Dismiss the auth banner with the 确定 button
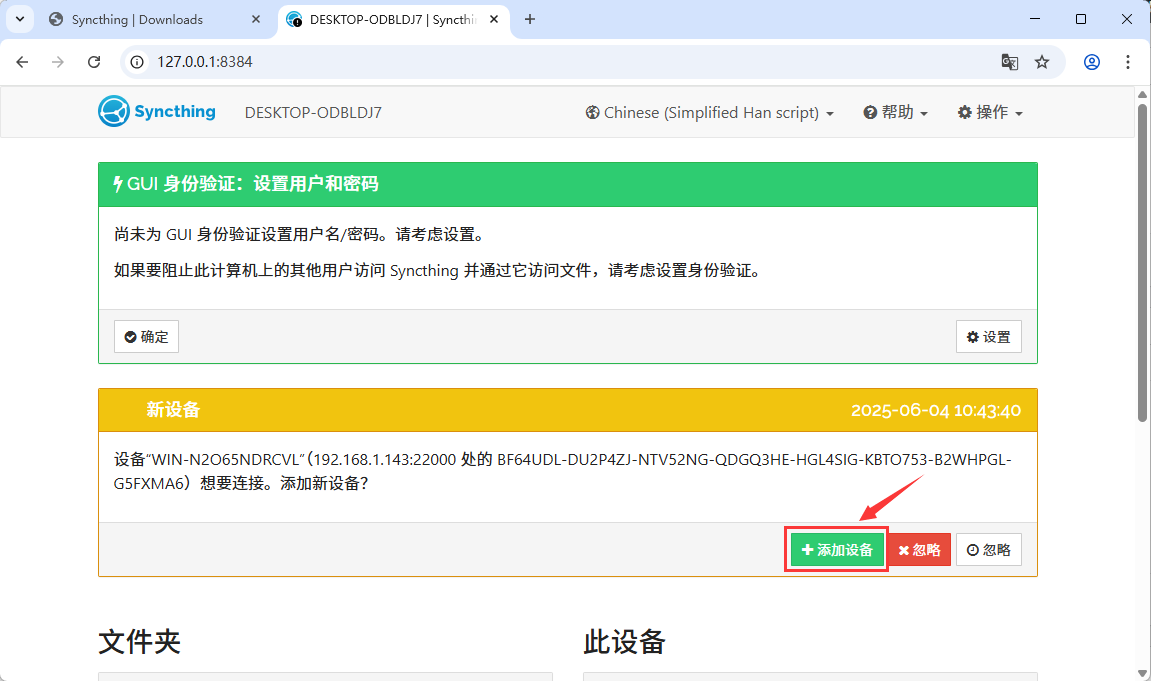The image size is (1151, 682). click(x=146, y=336)
